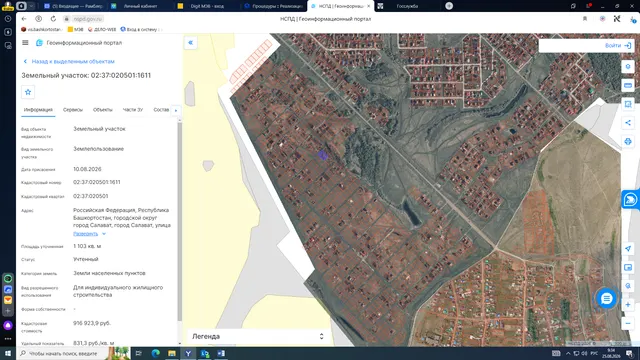
Task: Add the land parcel to favorites (star)
Action: click(28, 92)
